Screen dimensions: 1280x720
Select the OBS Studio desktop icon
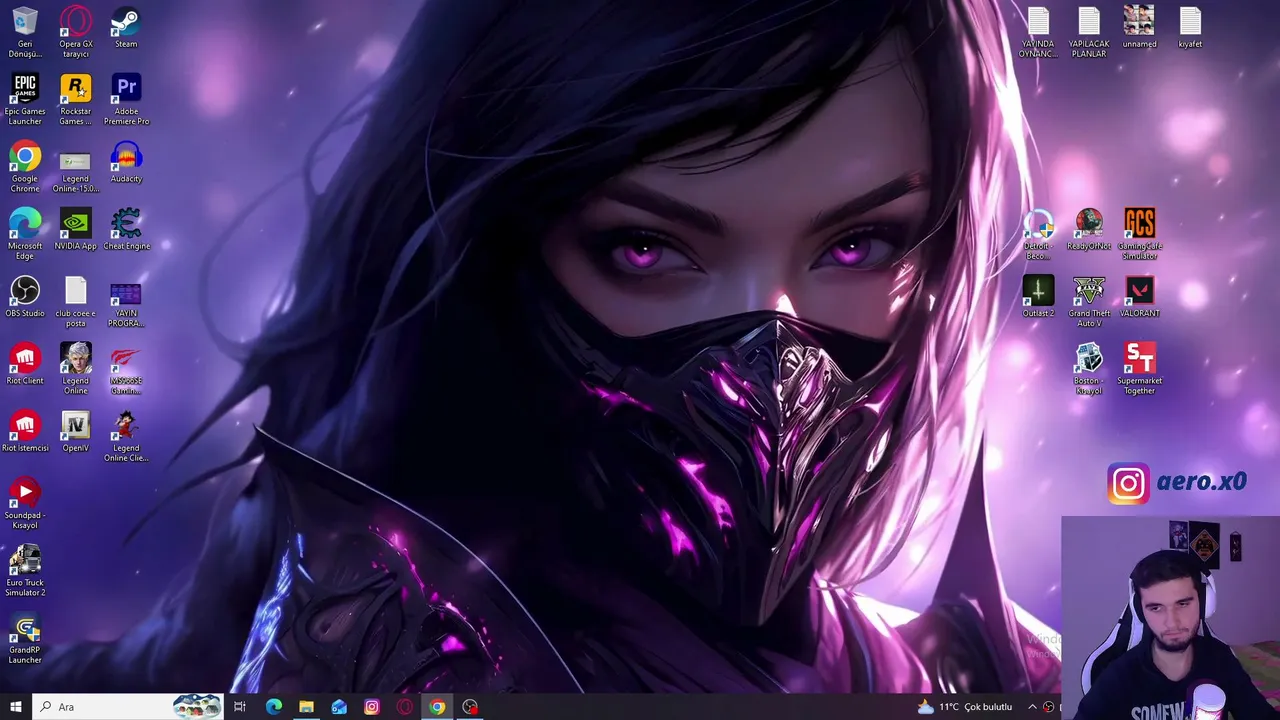[25, 297]
